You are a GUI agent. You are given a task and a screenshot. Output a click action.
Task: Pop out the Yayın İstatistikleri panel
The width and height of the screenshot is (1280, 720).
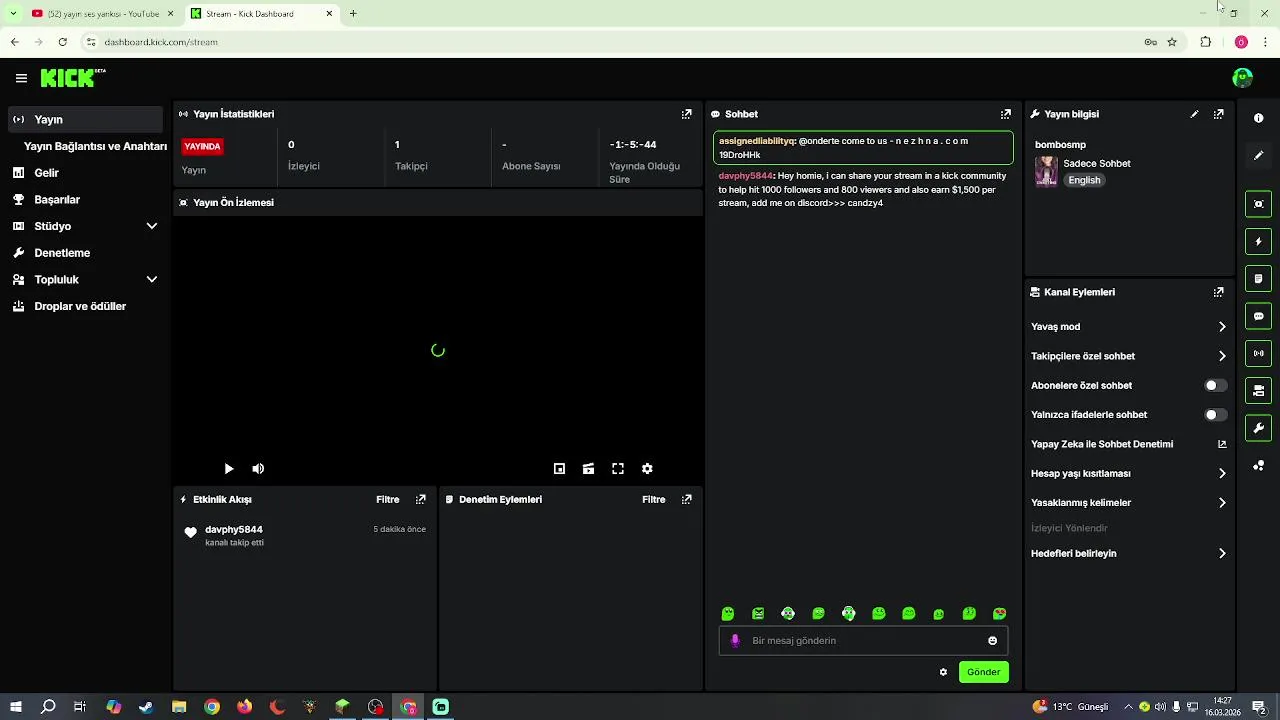point(686,114)
